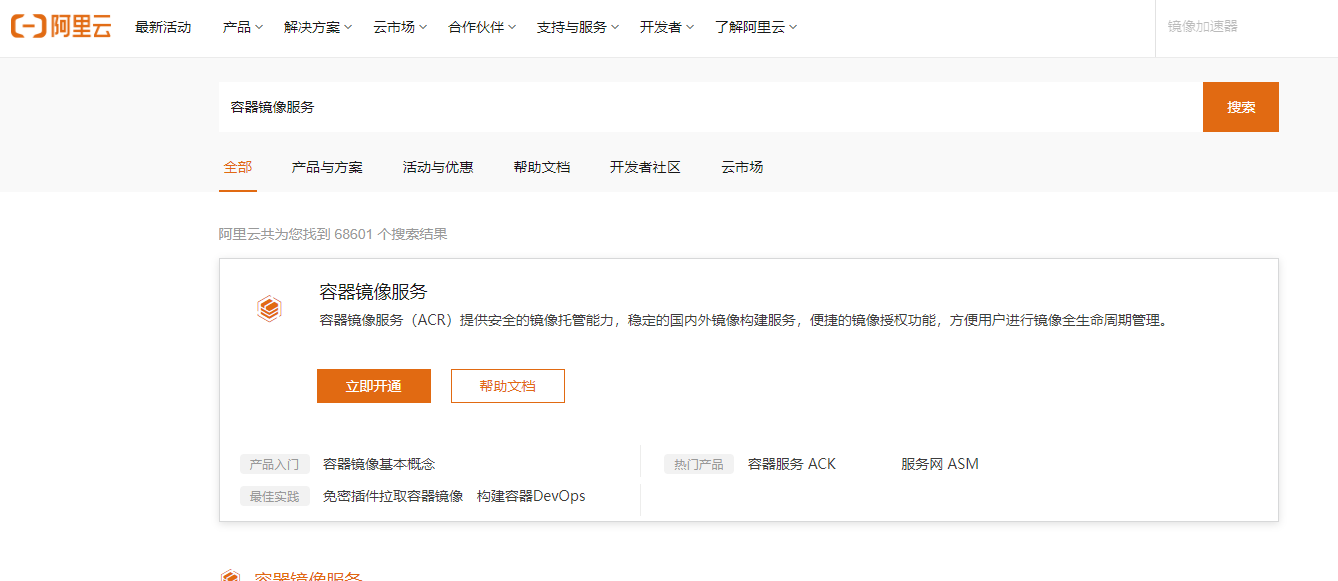This screenshot has width=1338, height=581.
Task: Click the 容器镜像服务 search input field
Action: tap(710, 107)
